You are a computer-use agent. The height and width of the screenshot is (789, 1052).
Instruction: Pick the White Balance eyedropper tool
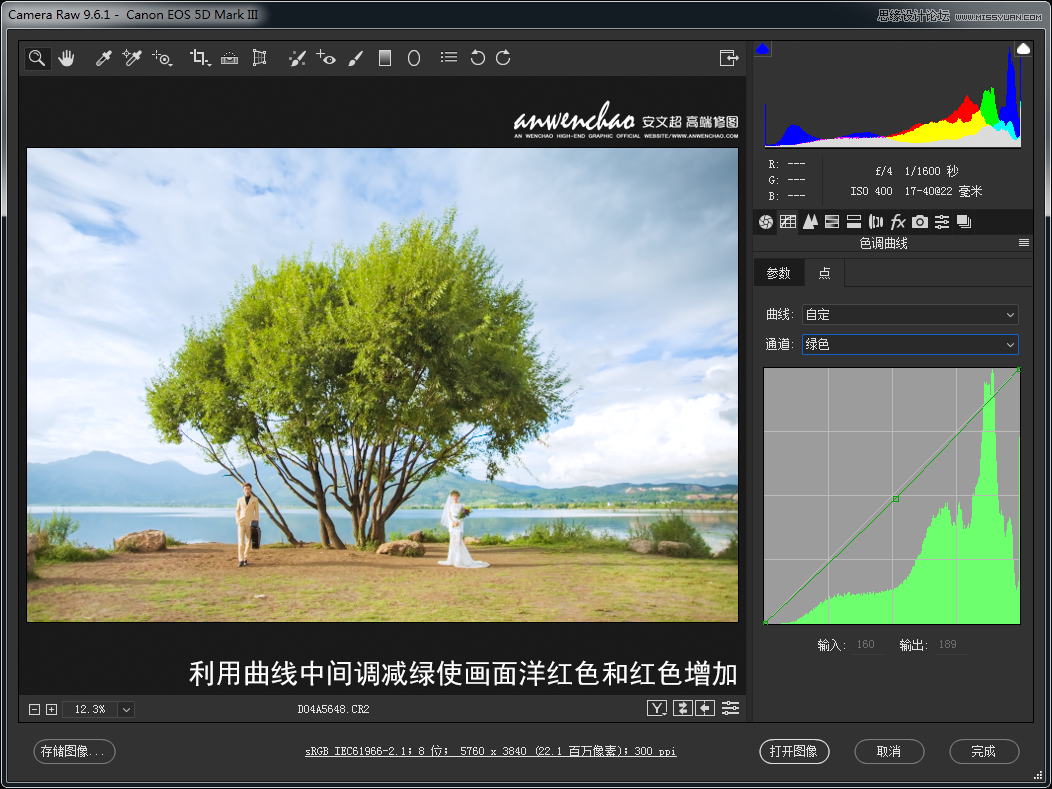[x=103, y=58]
